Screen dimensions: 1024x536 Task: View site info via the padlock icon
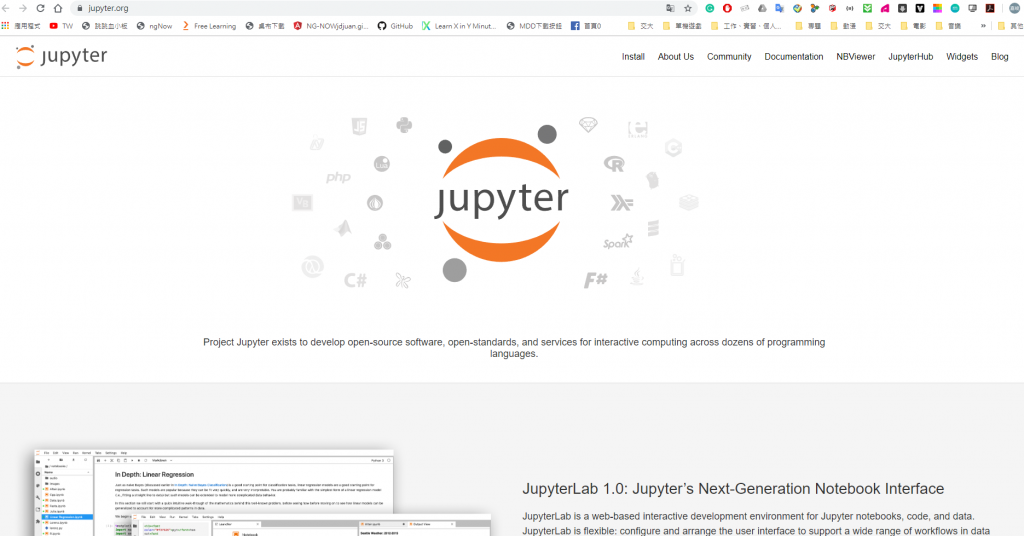[80, 8]
